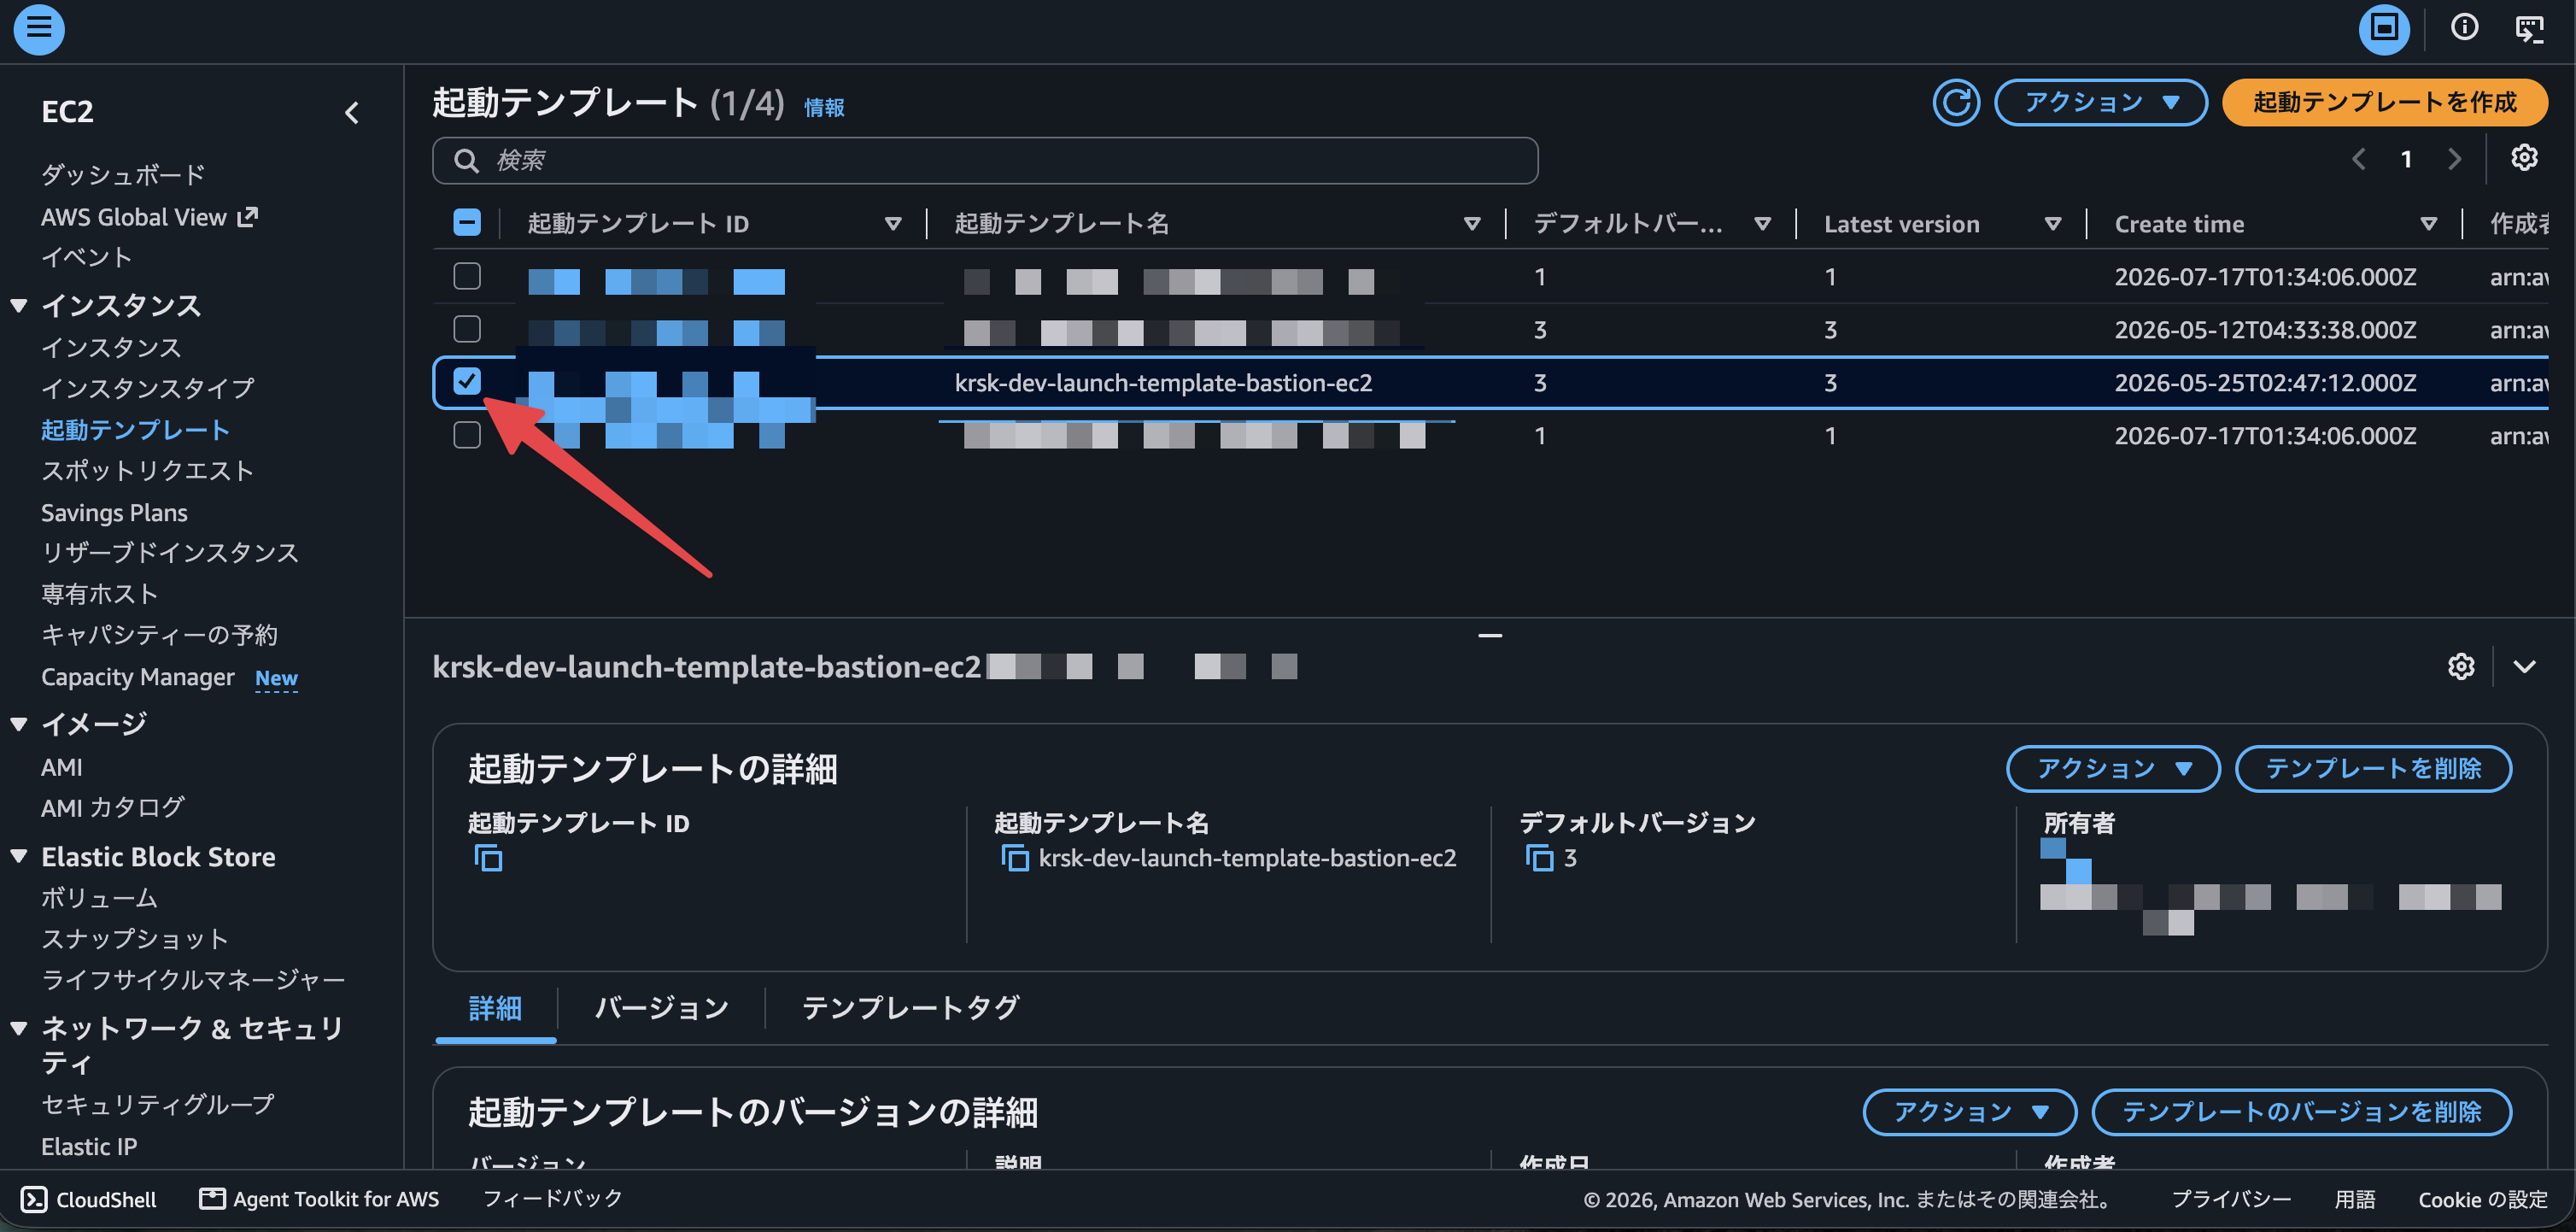Sort by デフォルトバージョン column

click(1763, 224)
